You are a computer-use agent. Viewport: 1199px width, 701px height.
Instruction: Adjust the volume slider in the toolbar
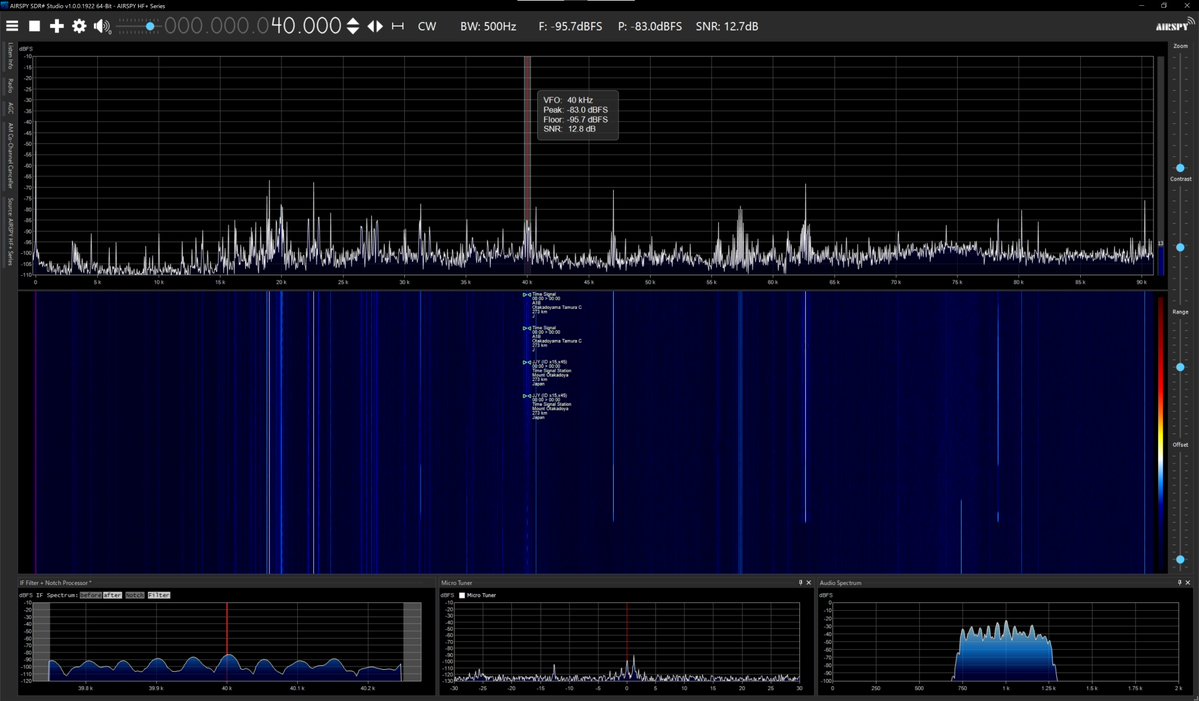click(150, 26)
